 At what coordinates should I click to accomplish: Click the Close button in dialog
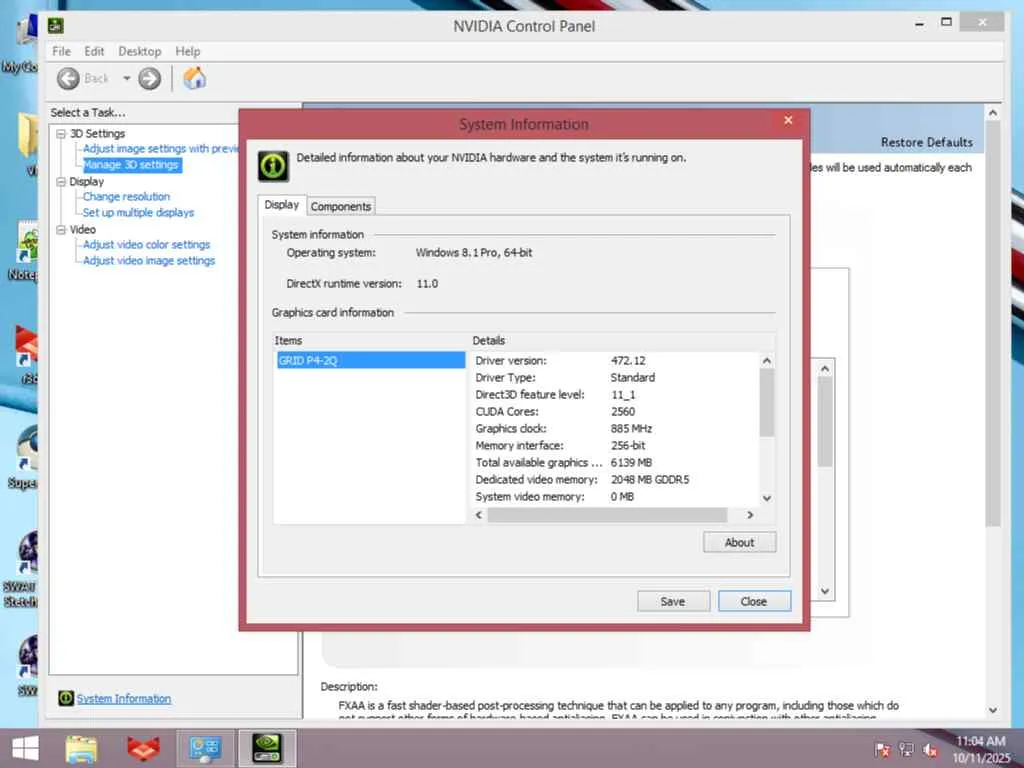(754, 601)
